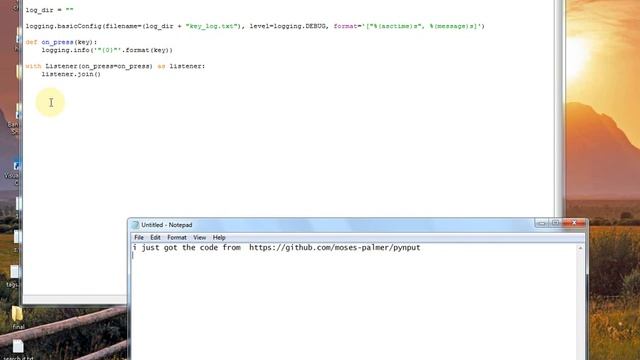Close the Untitled - Notepad window
Image resolution: width=640 pixels, height=360 pixels.
(x=575, y=223)
